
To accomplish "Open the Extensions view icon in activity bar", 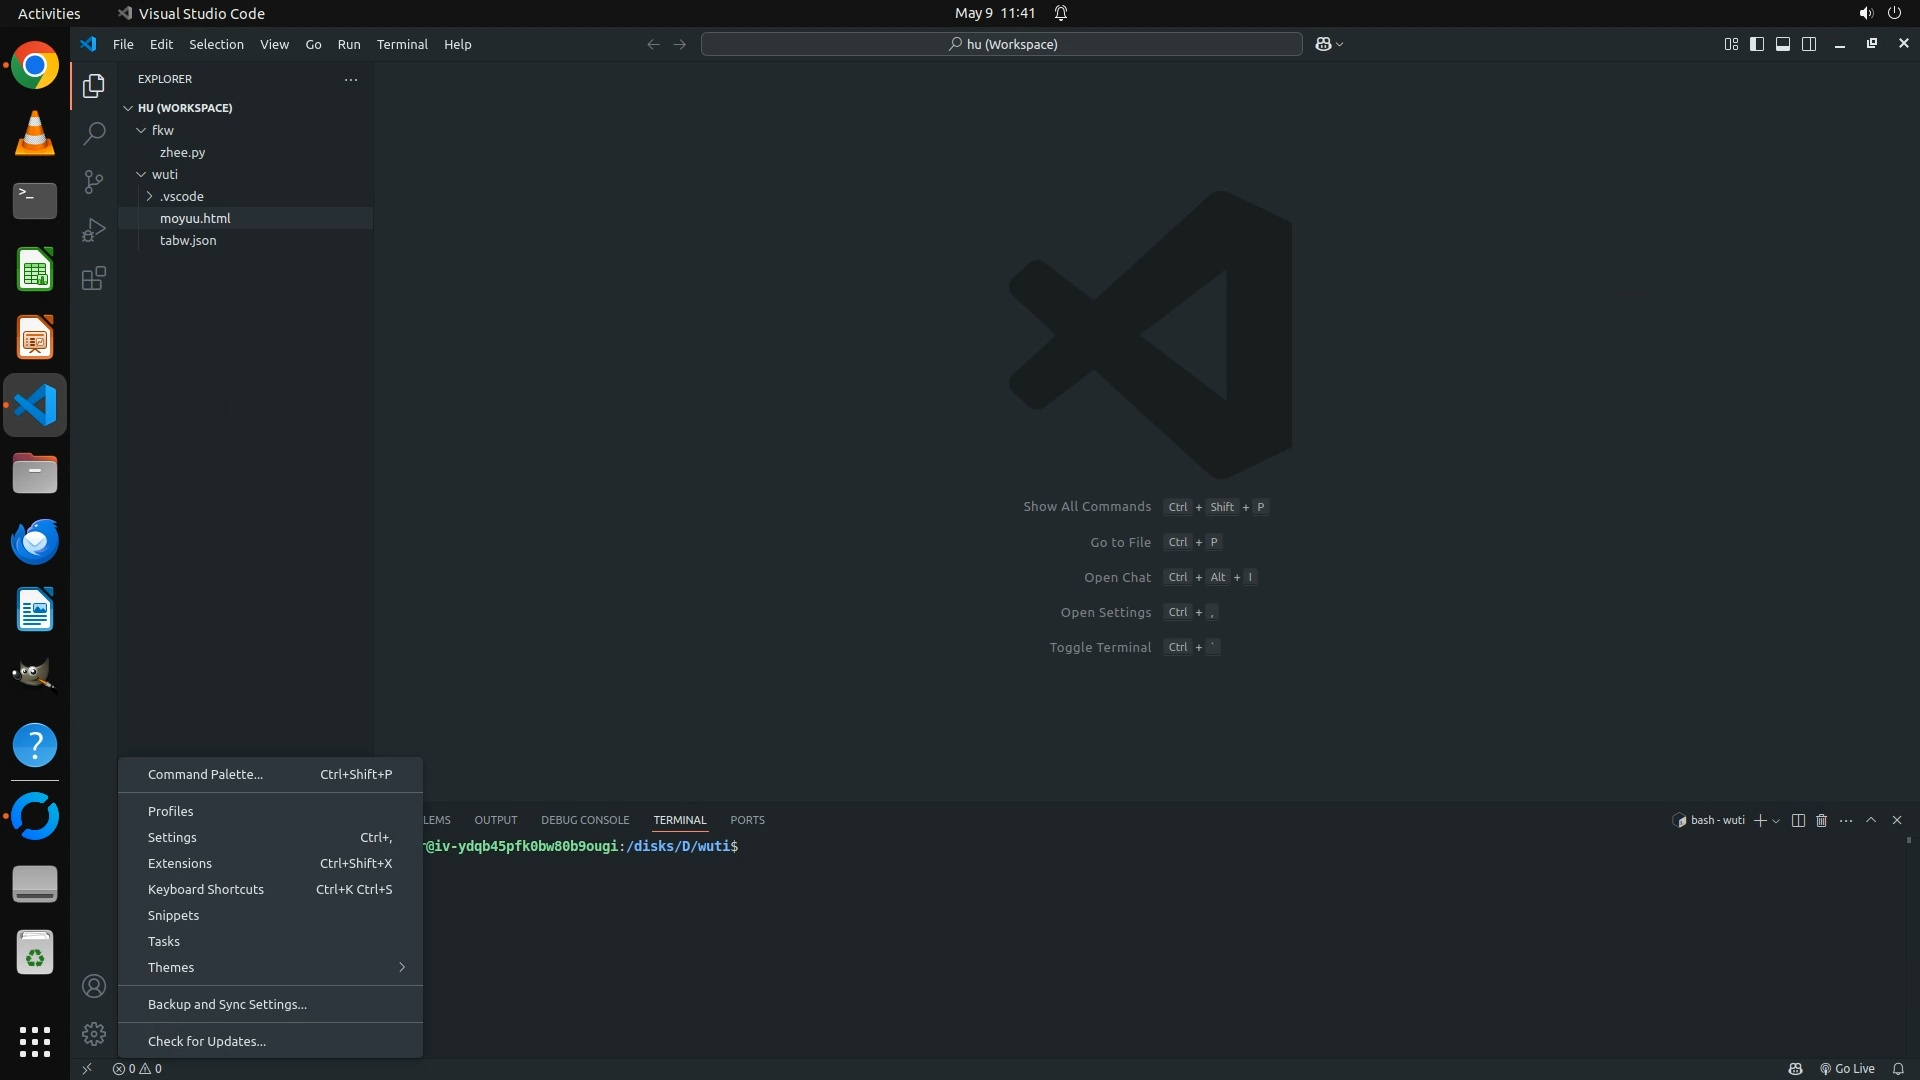I will click(x=94, y=278).
